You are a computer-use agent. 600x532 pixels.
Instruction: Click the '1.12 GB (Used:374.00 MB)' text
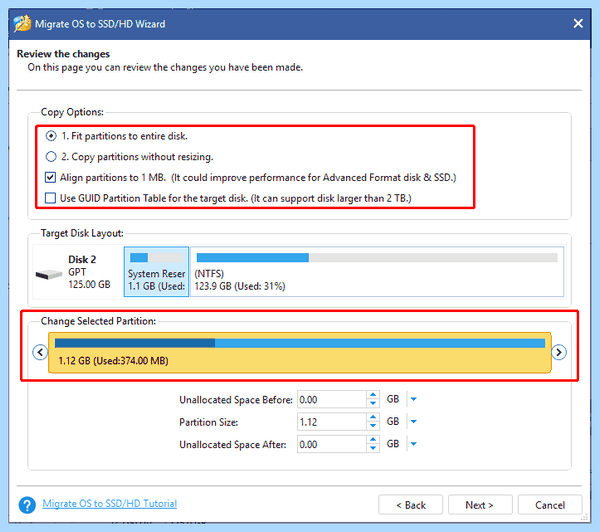tap(113, 361)
